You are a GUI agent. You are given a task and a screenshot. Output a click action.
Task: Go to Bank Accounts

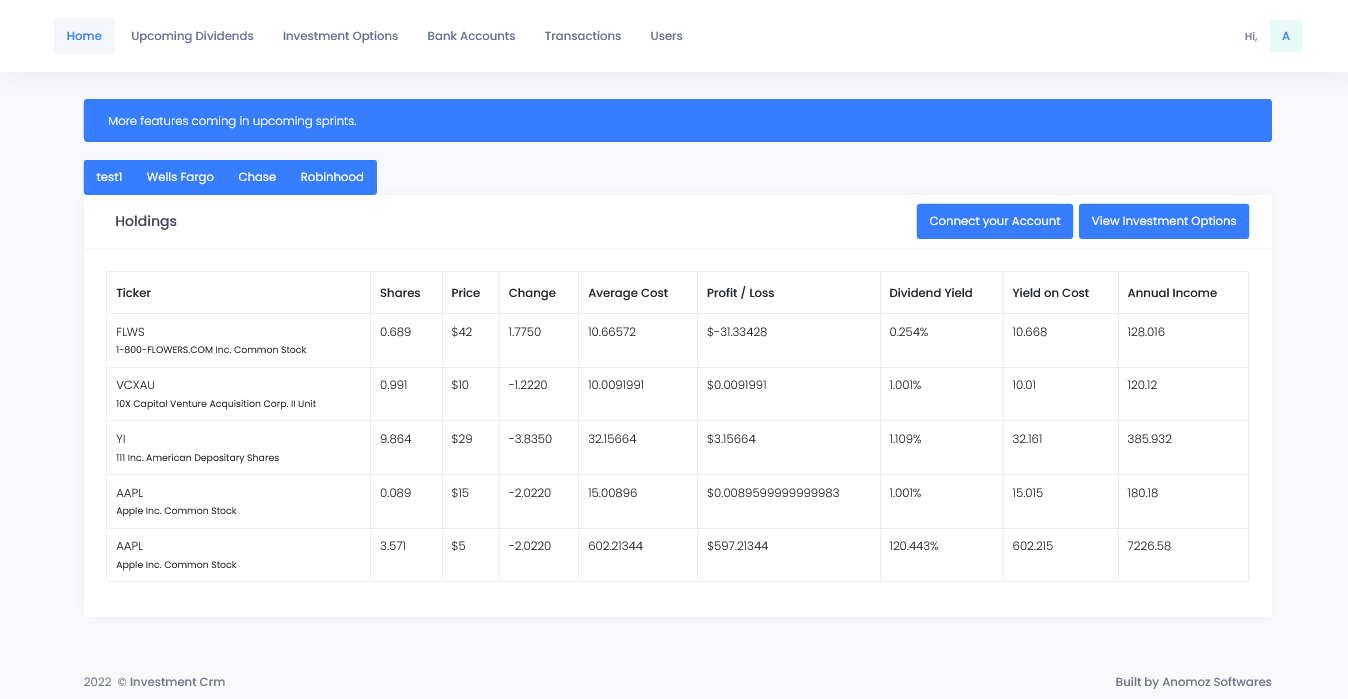pyautogui.click(x=471, y=35)
